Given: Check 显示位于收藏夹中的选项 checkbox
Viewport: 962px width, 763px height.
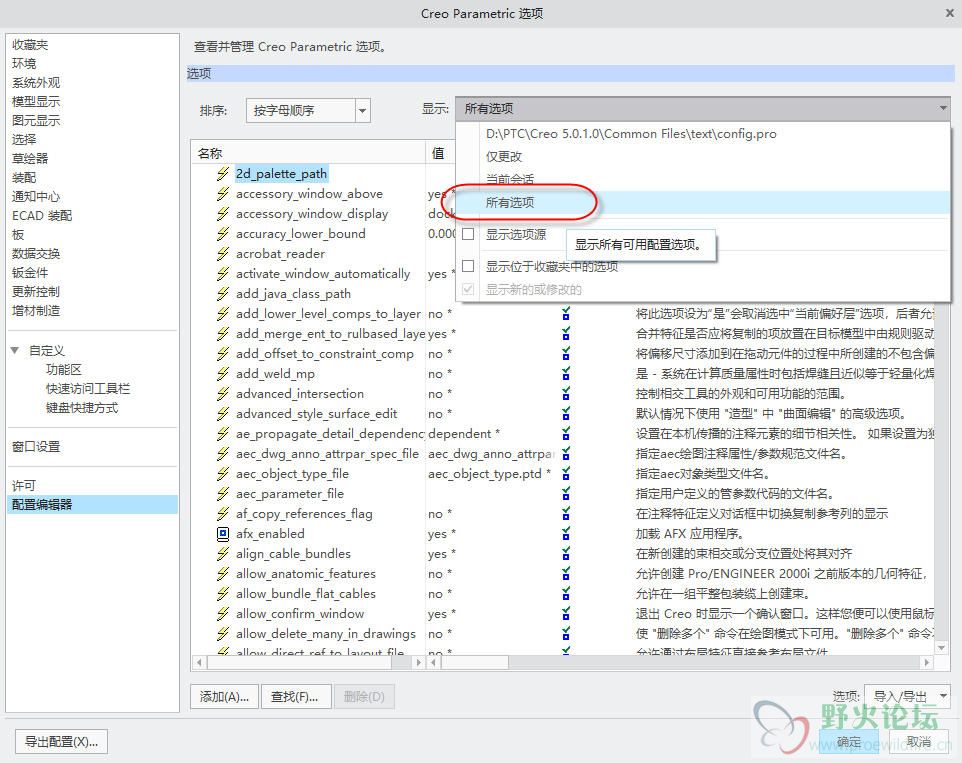Looking at the screenshot, I should pos(468,266).
